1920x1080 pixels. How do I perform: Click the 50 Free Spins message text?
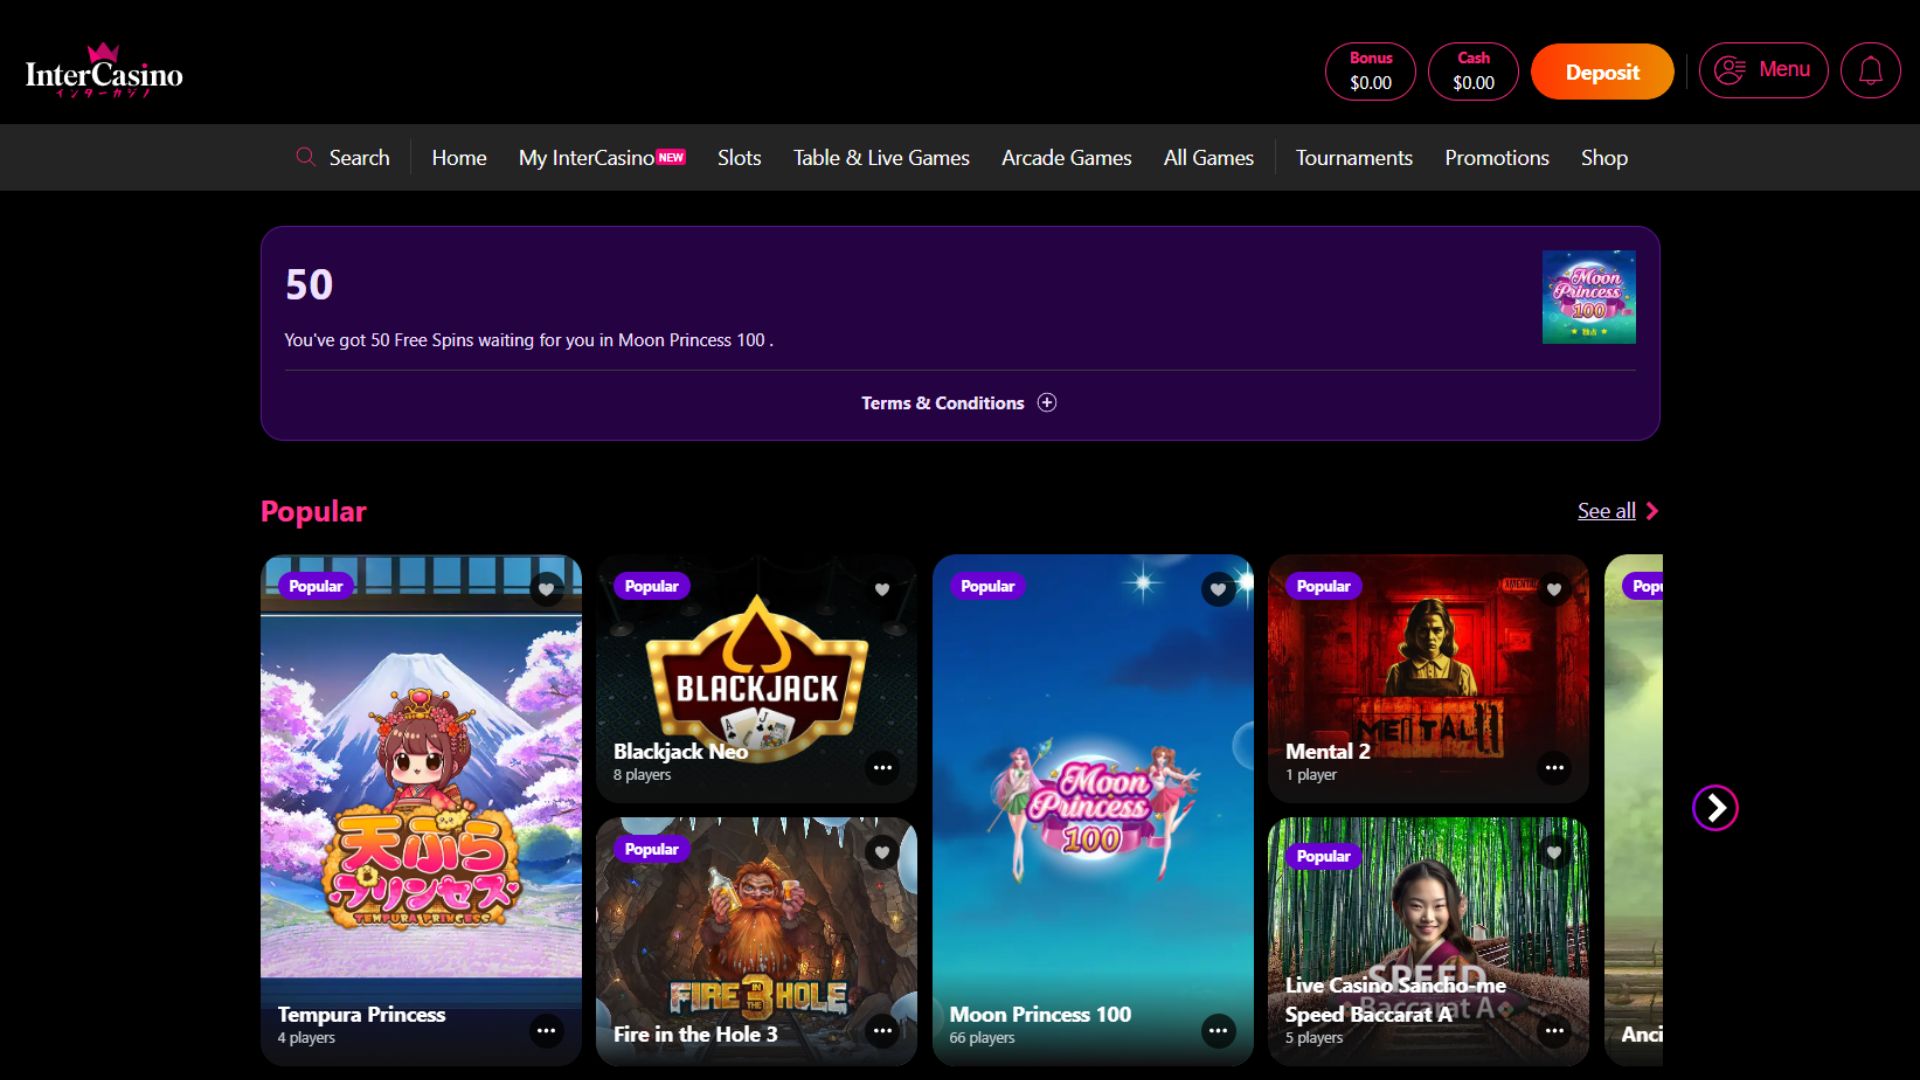tap(529, 340)
